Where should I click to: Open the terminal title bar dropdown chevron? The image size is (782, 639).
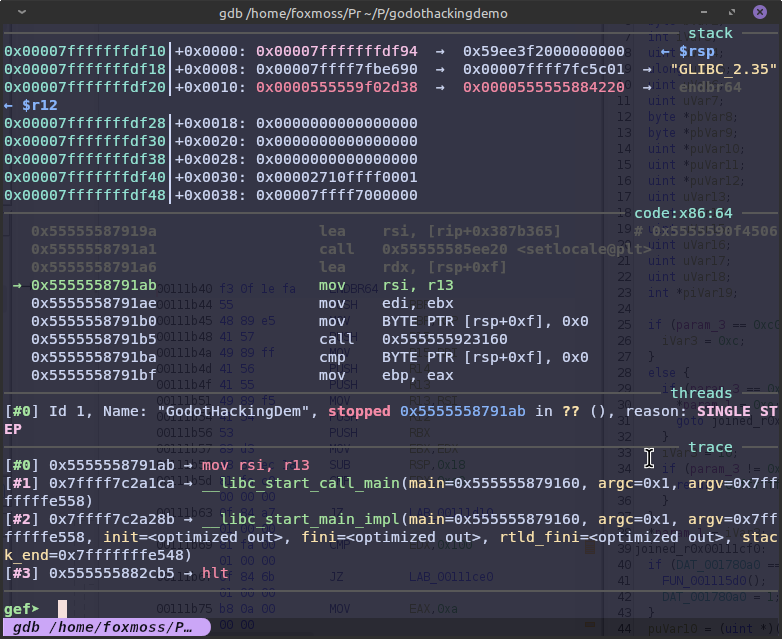coord(21,12)
